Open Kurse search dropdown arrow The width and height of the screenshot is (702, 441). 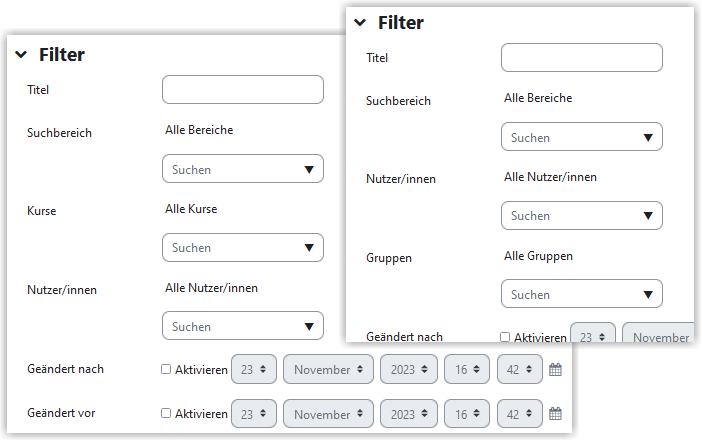(x=309, y=248)
